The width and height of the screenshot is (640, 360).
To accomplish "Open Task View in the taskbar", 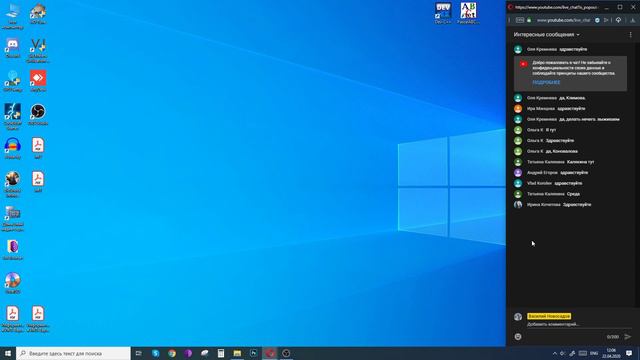I will pos(138,353).
